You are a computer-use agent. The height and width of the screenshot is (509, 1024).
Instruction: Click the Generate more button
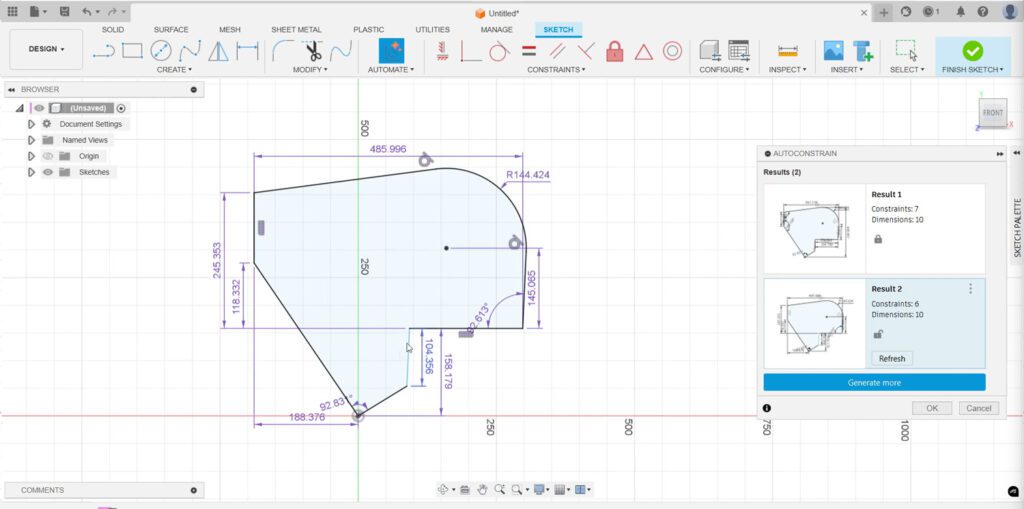874,382
